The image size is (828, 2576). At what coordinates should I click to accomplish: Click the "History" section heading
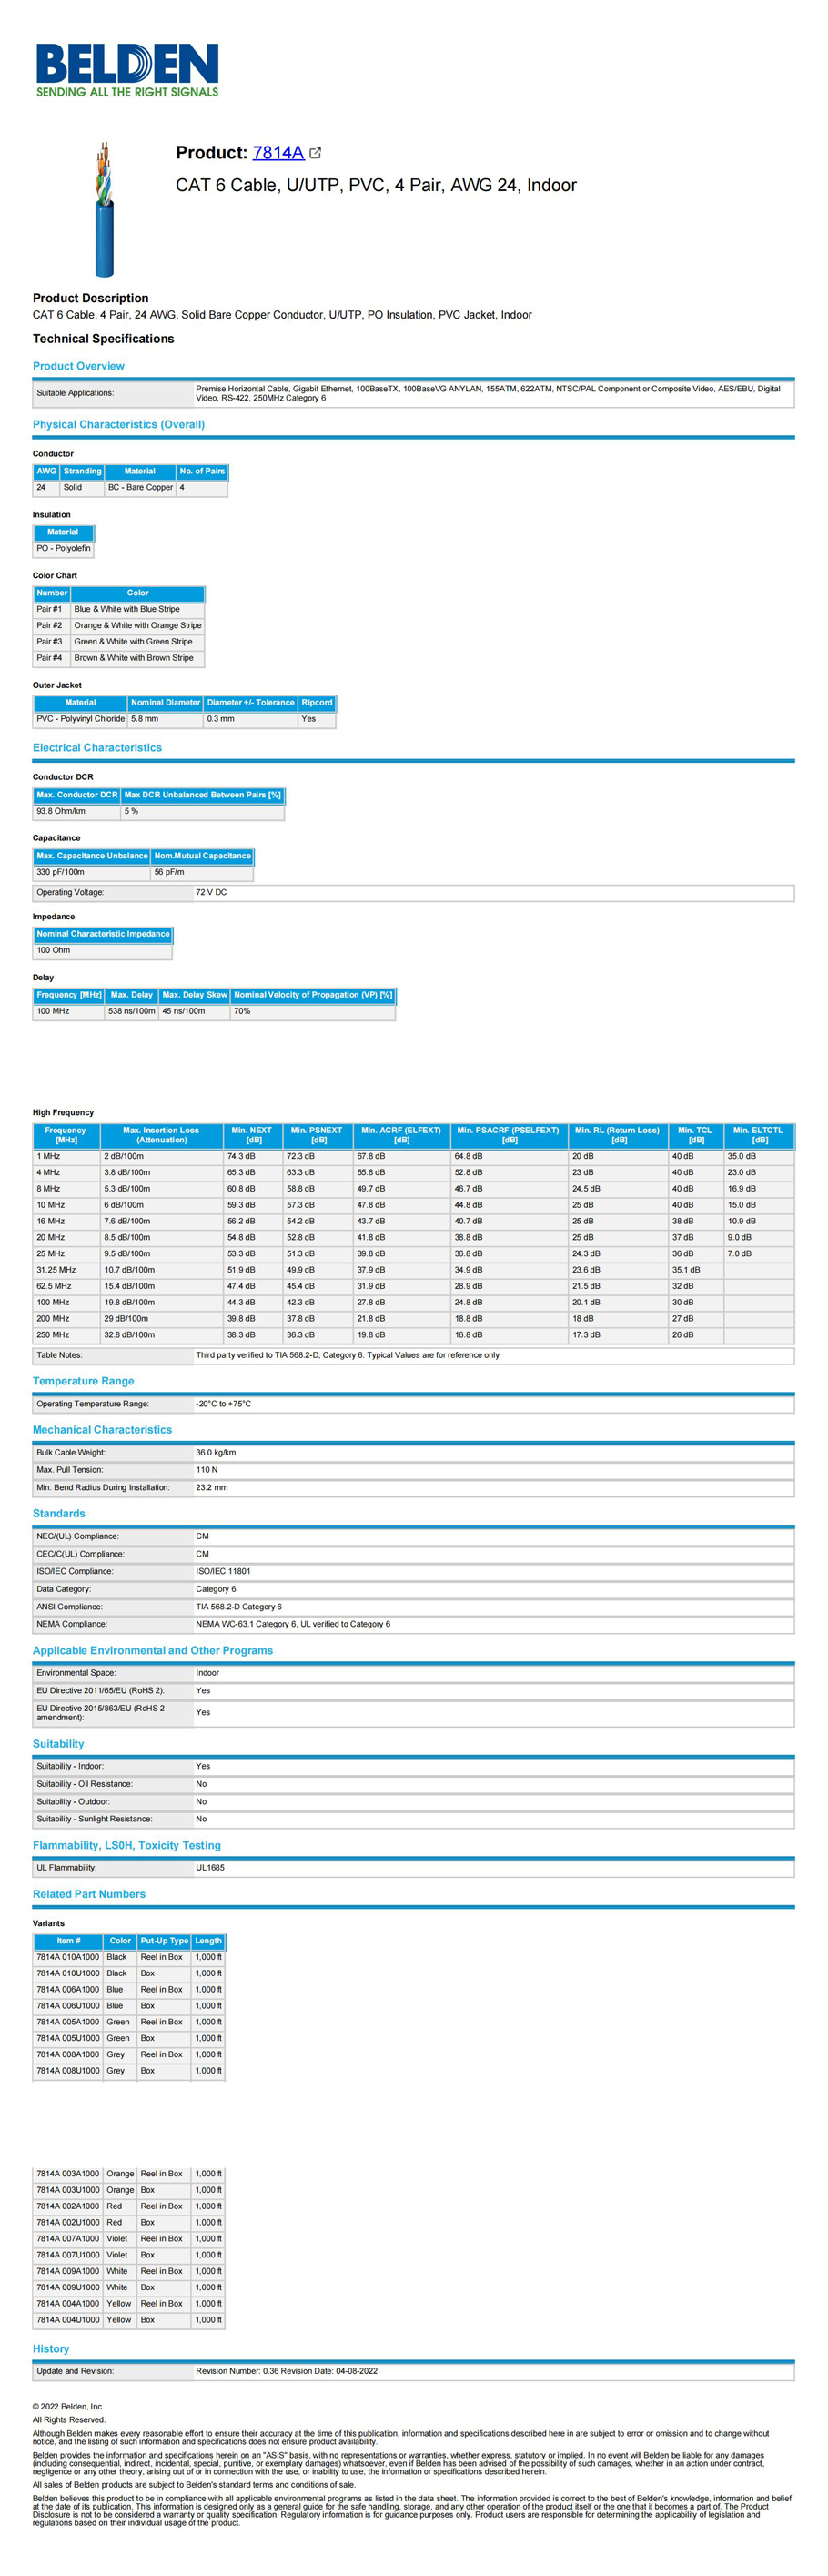[51, 2349]
